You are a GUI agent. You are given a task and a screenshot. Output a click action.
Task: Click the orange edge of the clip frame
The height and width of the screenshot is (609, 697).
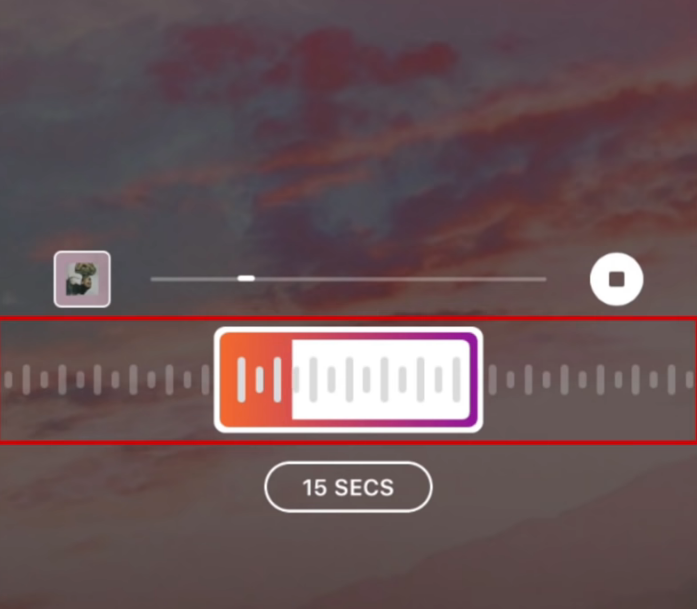tap(225, 380)
